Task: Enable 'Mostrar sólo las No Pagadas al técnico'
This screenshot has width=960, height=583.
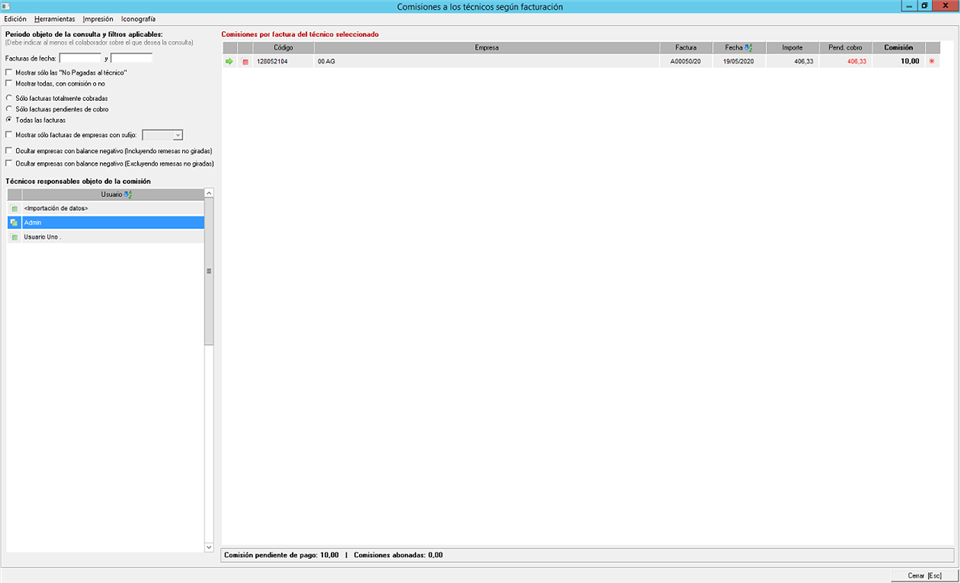Action: tap(10, 73)
